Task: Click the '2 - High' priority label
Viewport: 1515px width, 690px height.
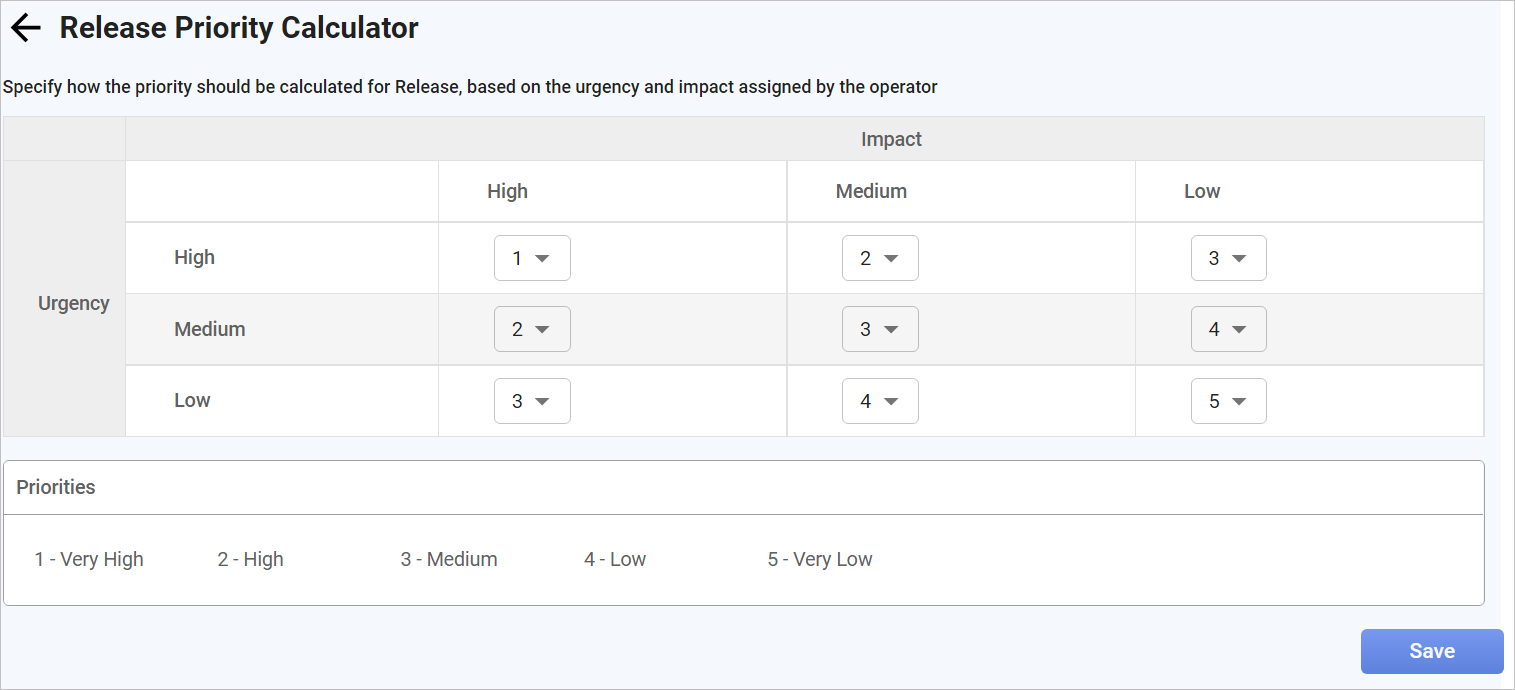Action: pyautogui.click(x=250, y=559)
